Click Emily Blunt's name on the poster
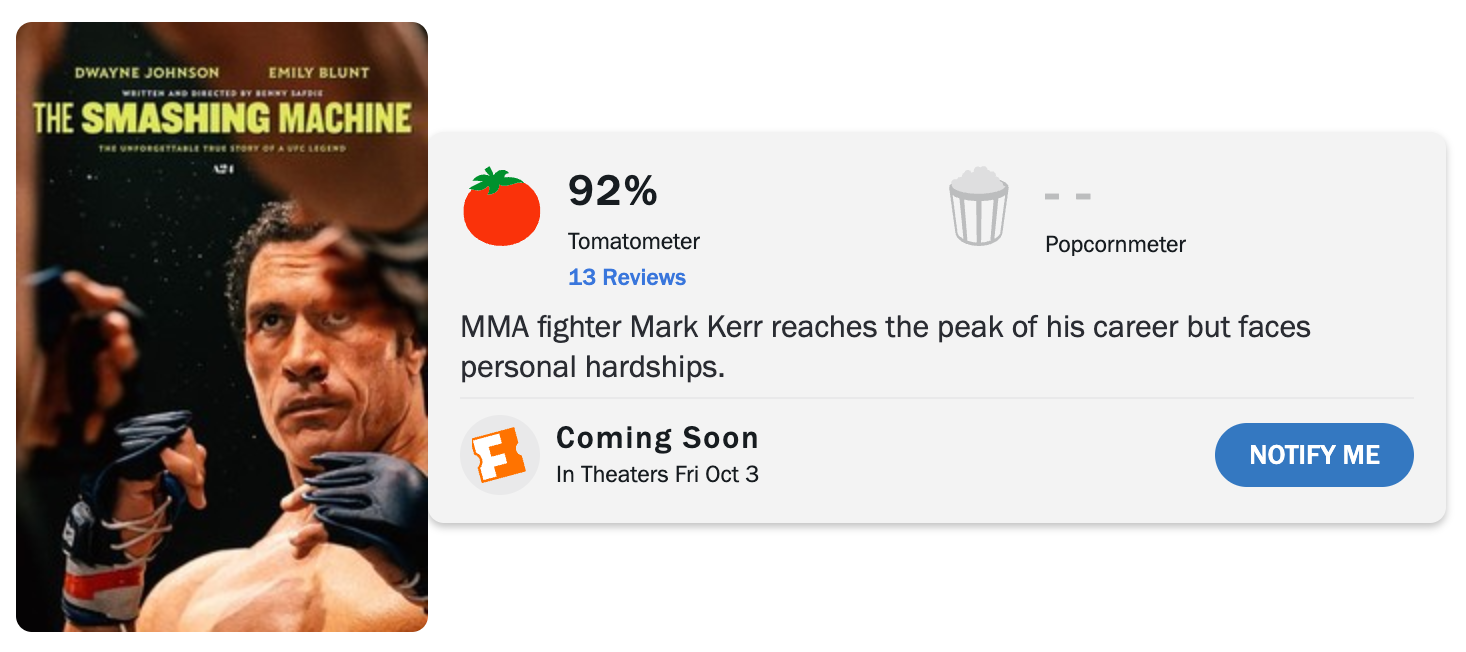This screenshot has height=652, width=1466. [x=319, y=73]
